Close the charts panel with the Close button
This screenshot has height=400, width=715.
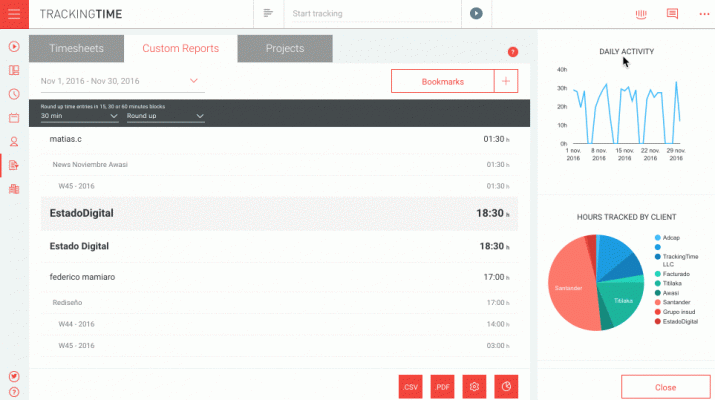click(x=665, y=387)
